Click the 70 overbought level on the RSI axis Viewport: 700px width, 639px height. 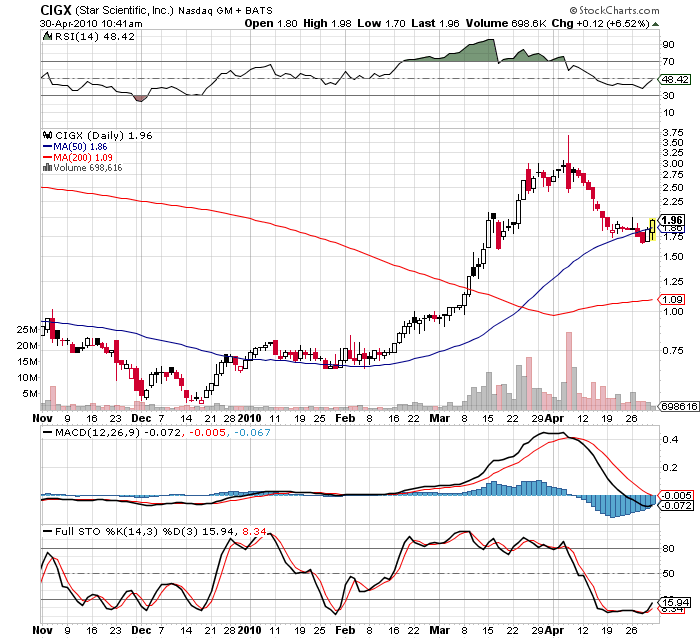click(x=669, y=62)
